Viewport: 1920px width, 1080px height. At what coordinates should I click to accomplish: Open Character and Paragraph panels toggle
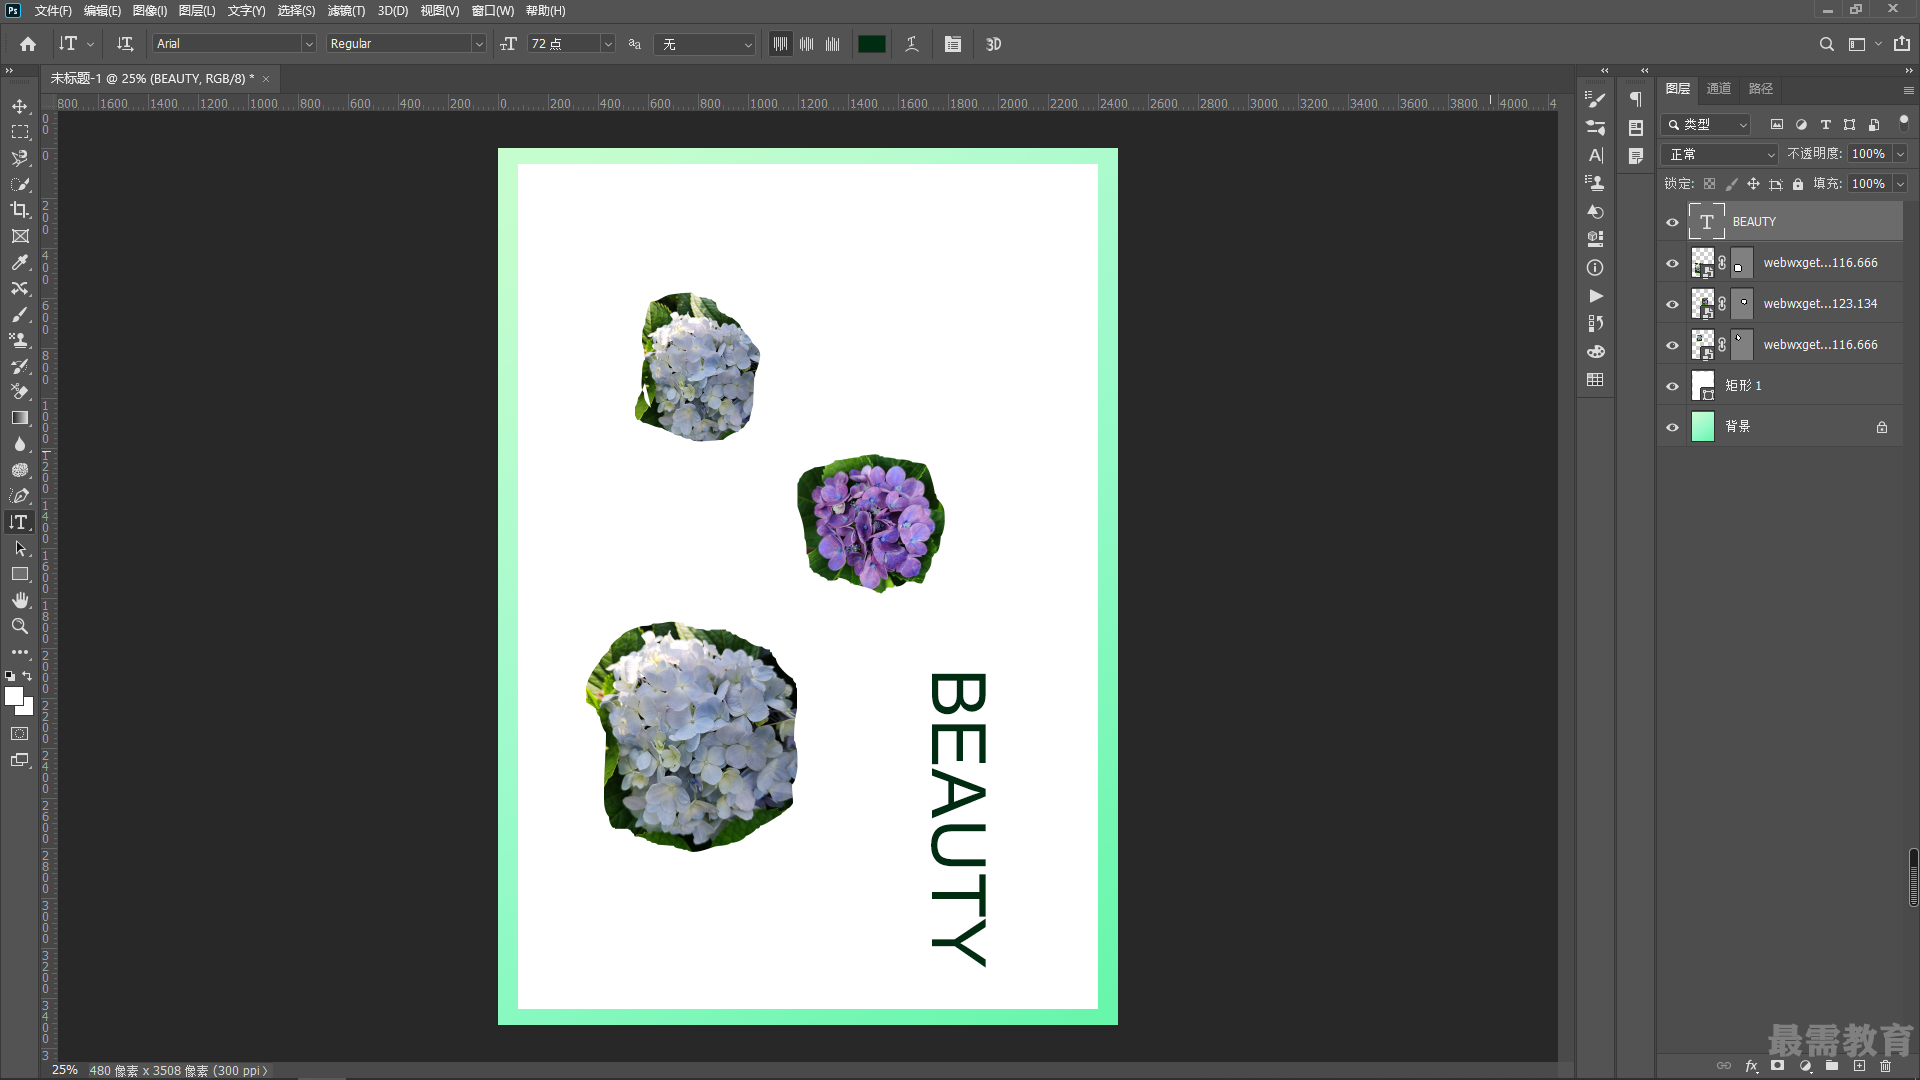(x=953, y=44)
